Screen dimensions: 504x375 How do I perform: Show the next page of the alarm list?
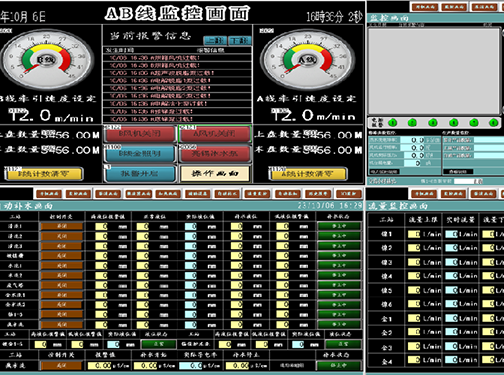(x=240, y=41)
